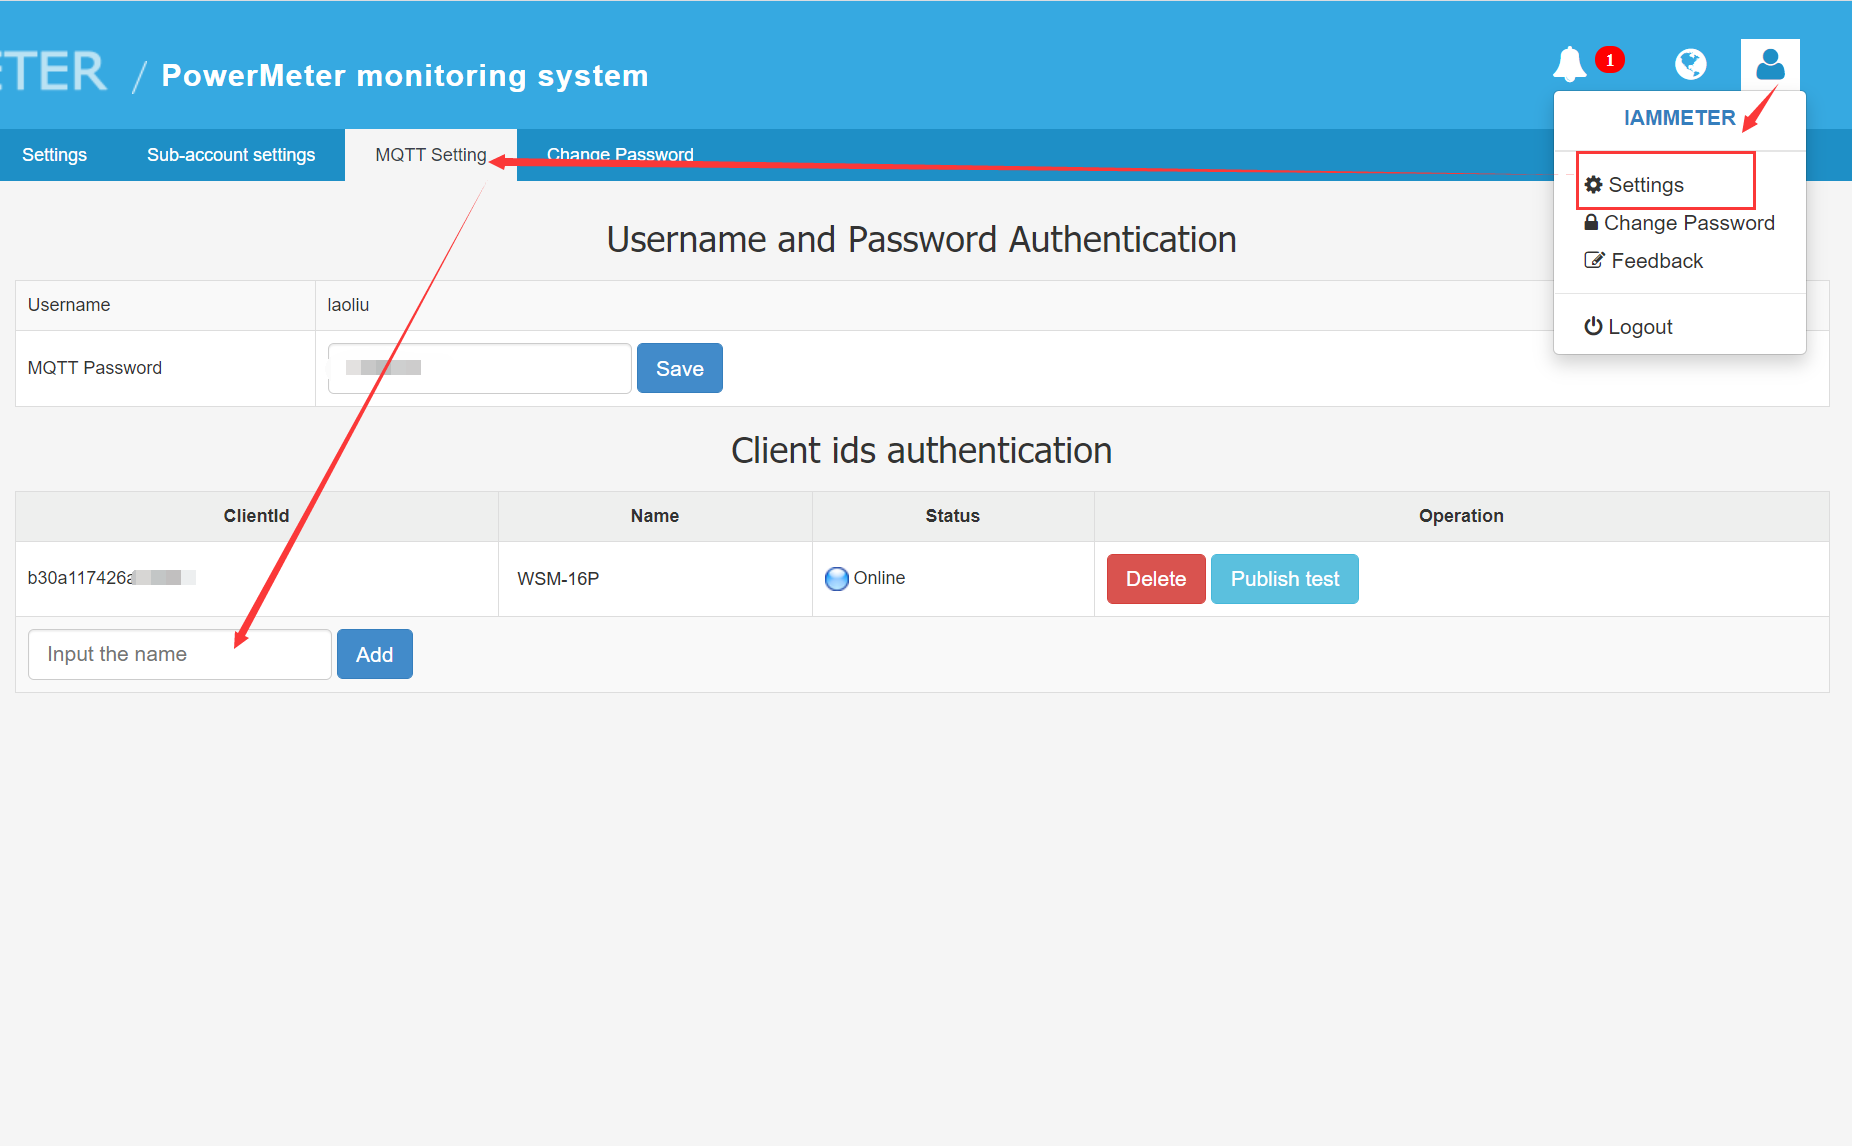Viewport: 1852px width, 1146px height.
Task: Select Settings in the user dropdown
Action: [1645, 185]
